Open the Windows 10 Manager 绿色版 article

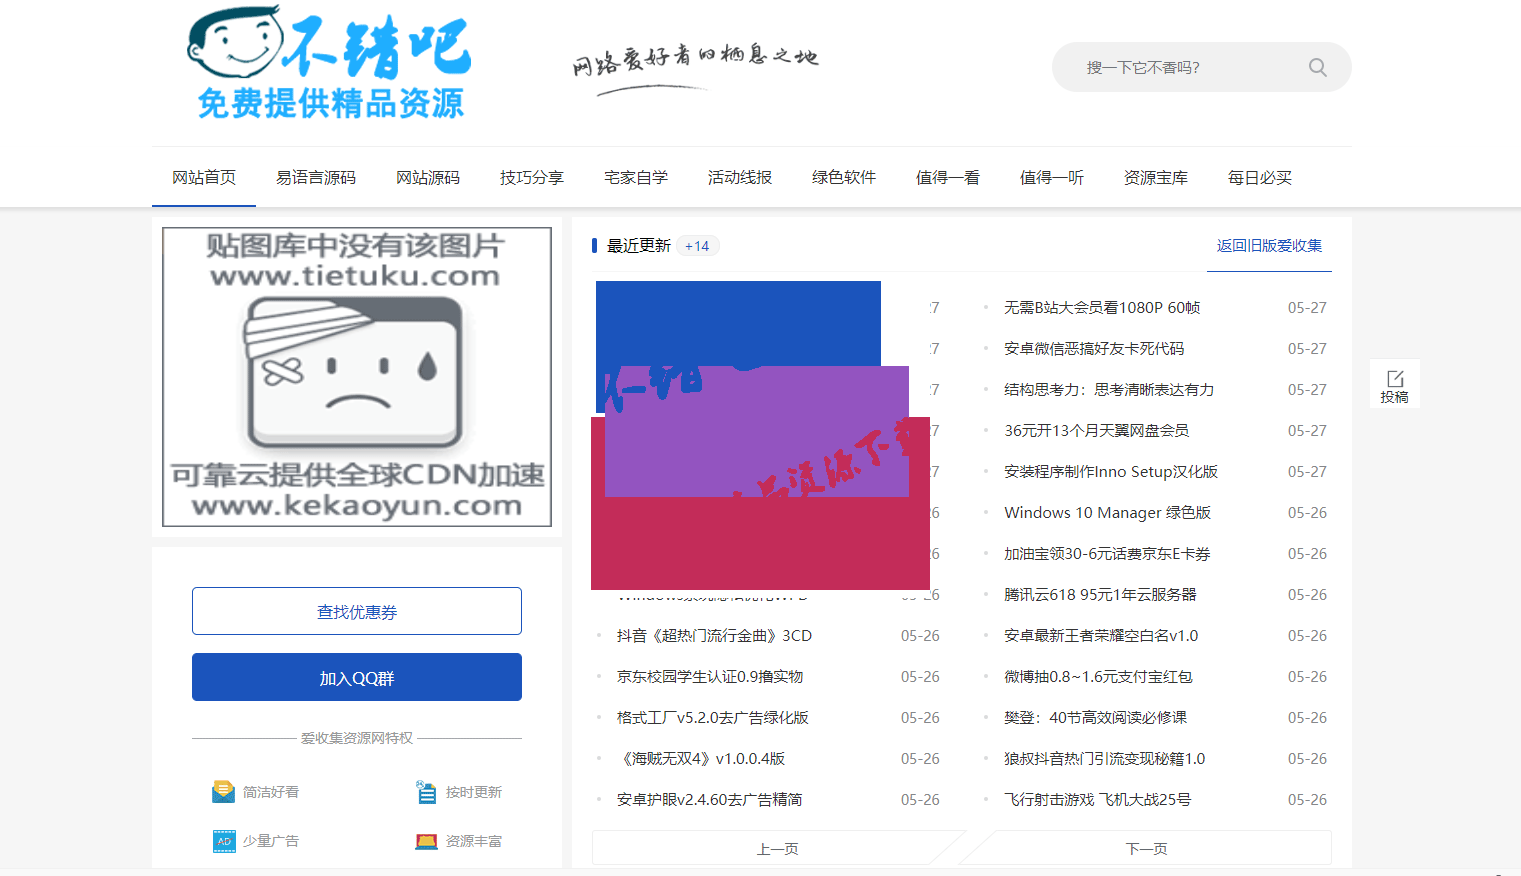(1107, 512)
